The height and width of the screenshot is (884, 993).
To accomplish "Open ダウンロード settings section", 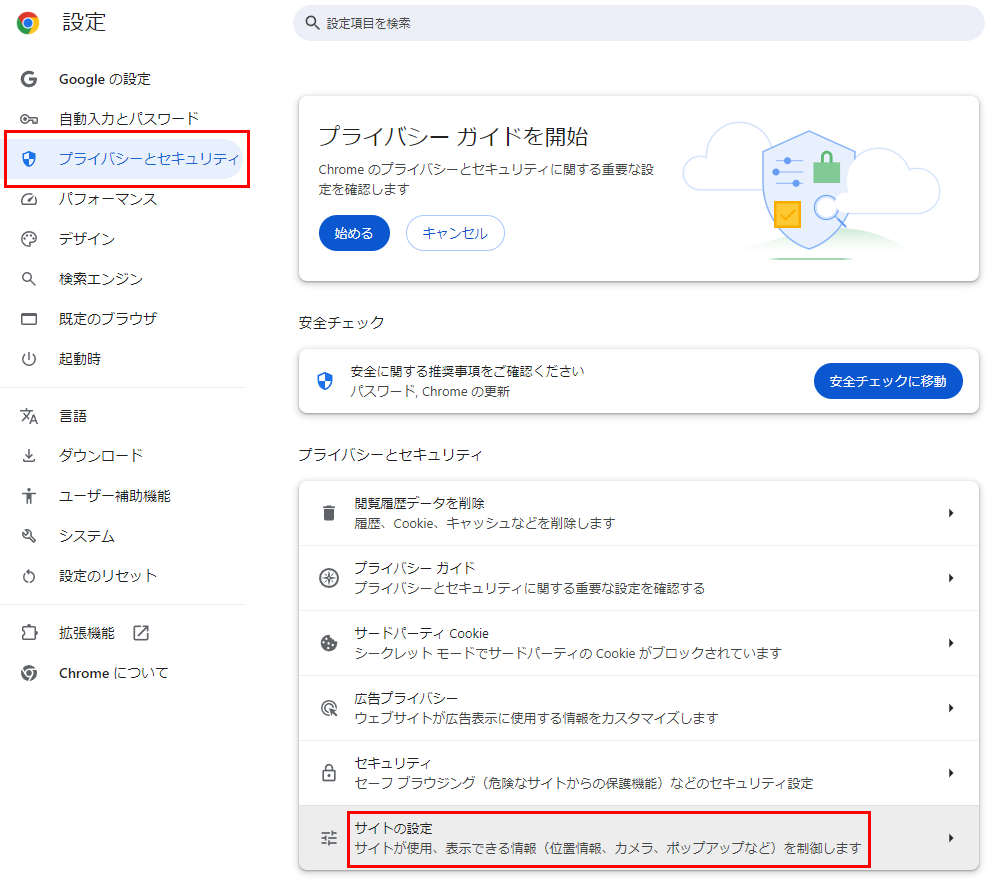I will (x=101, y=456).
